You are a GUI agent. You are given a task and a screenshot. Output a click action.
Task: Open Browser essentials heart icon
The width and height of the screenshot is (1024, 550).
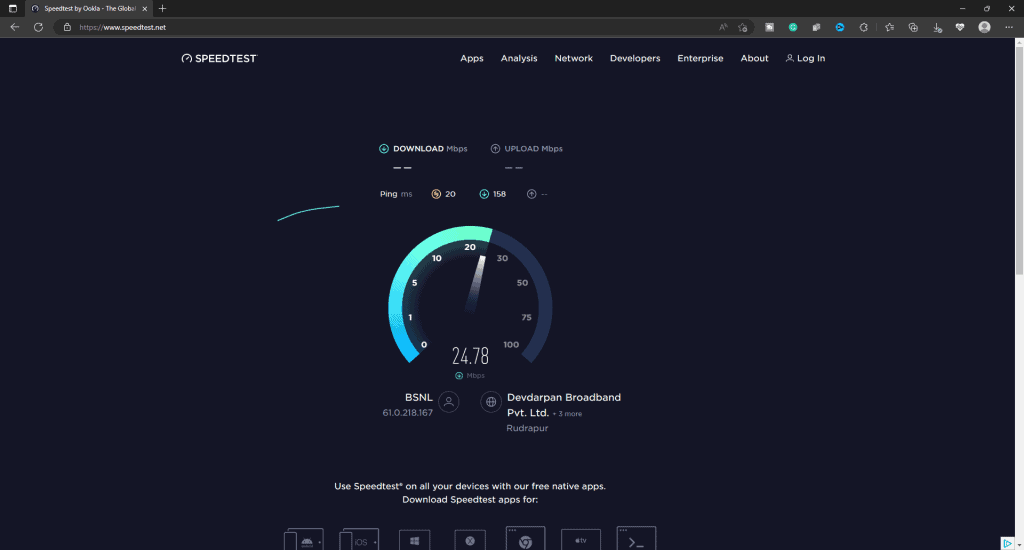[960, 27]
